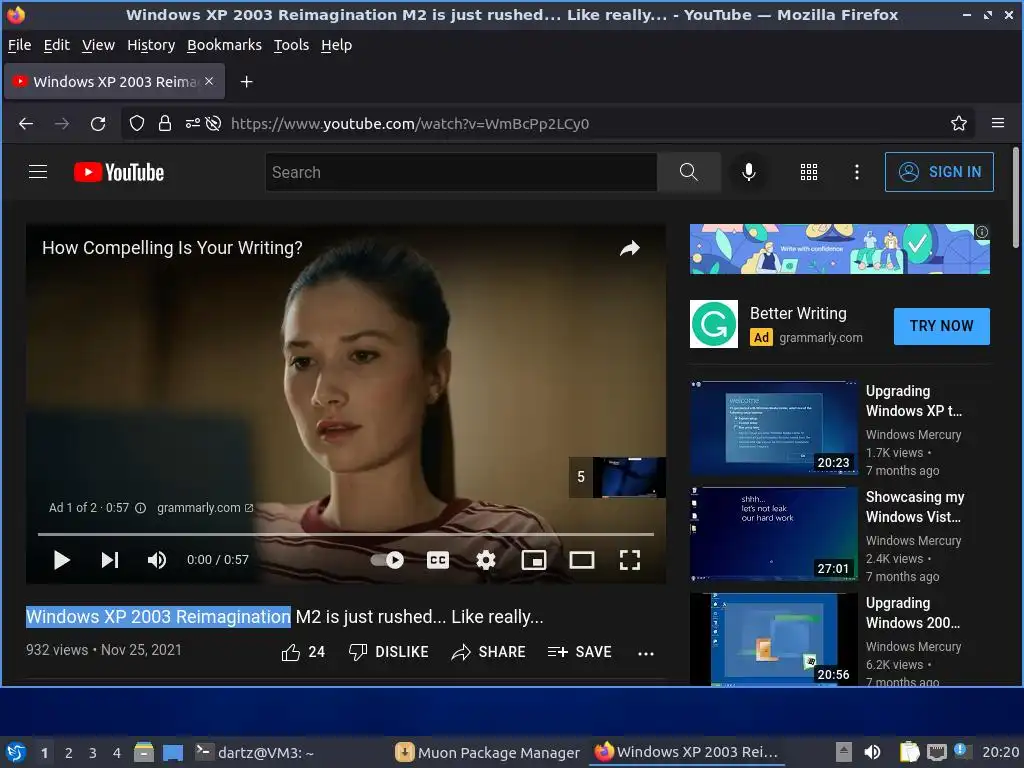Click the ad info icon next to 0:57

point(140,508)
